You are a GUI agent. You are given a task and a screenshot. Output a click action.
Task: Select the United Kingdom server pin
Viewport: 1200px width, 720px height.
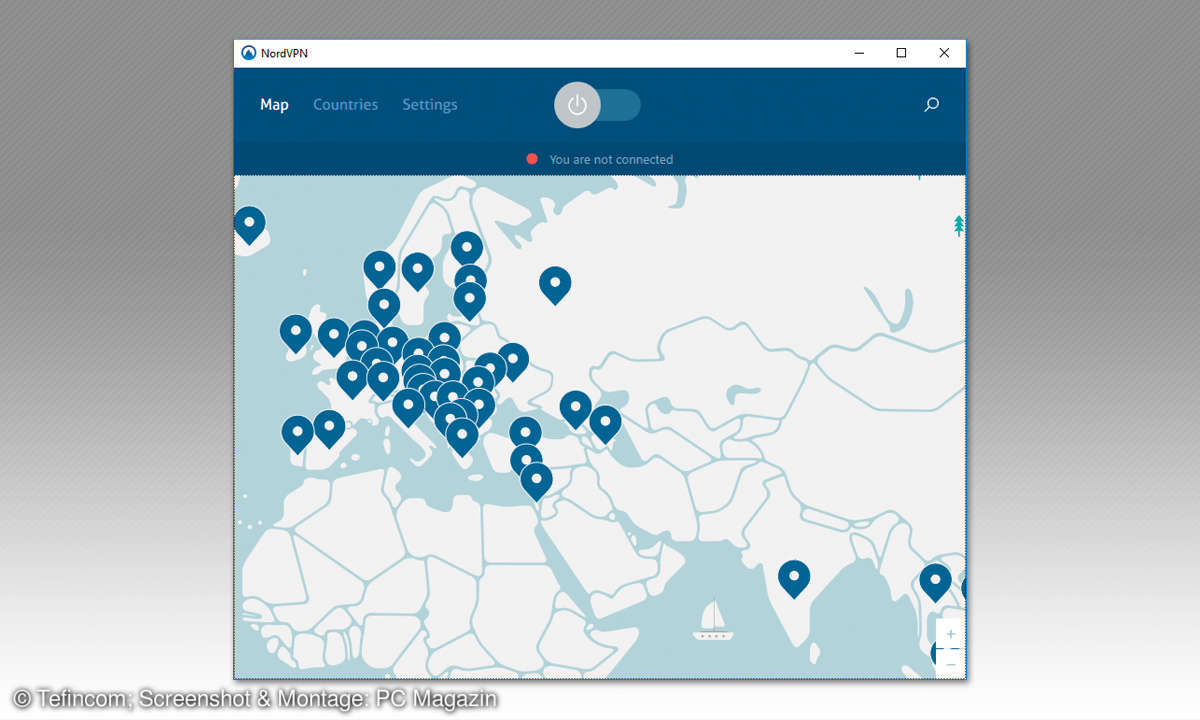point(333,337)
